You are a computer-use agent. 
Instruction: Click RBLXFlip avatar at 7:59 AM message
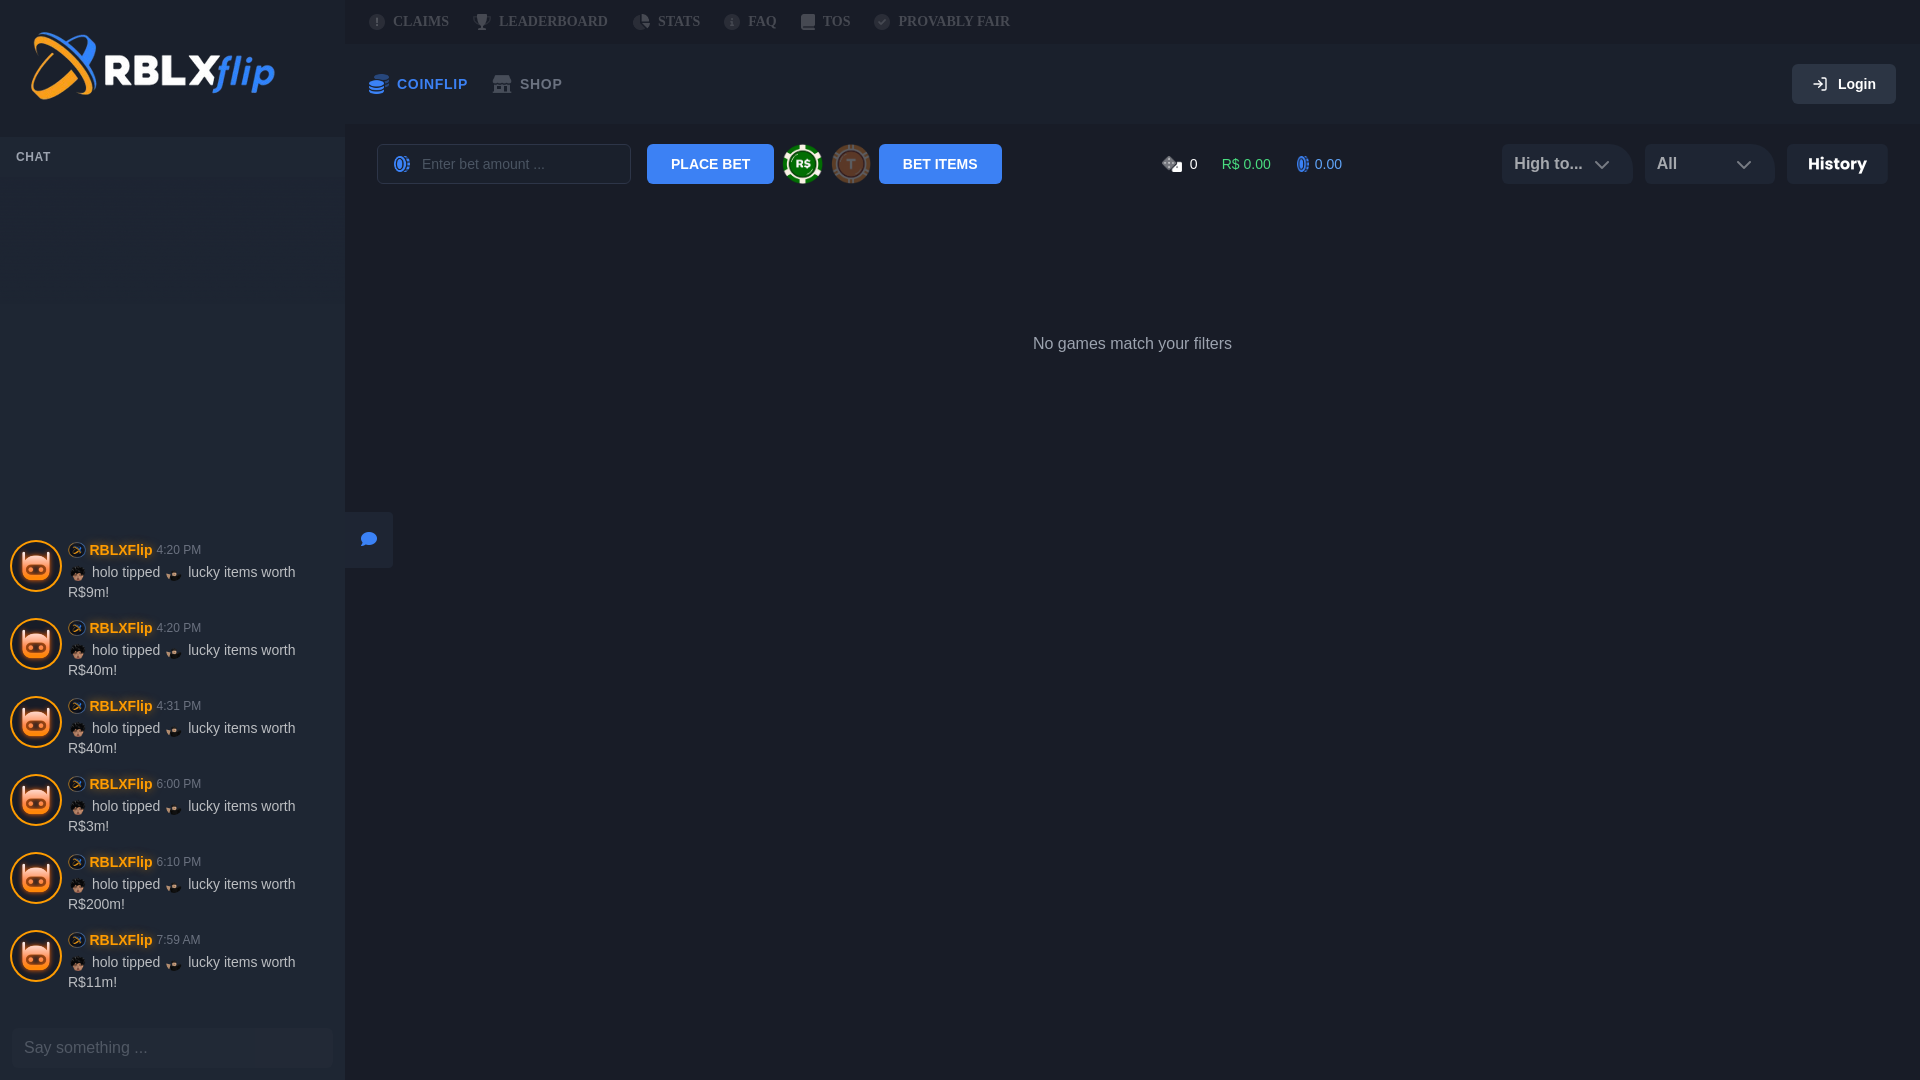coord(36,956)
